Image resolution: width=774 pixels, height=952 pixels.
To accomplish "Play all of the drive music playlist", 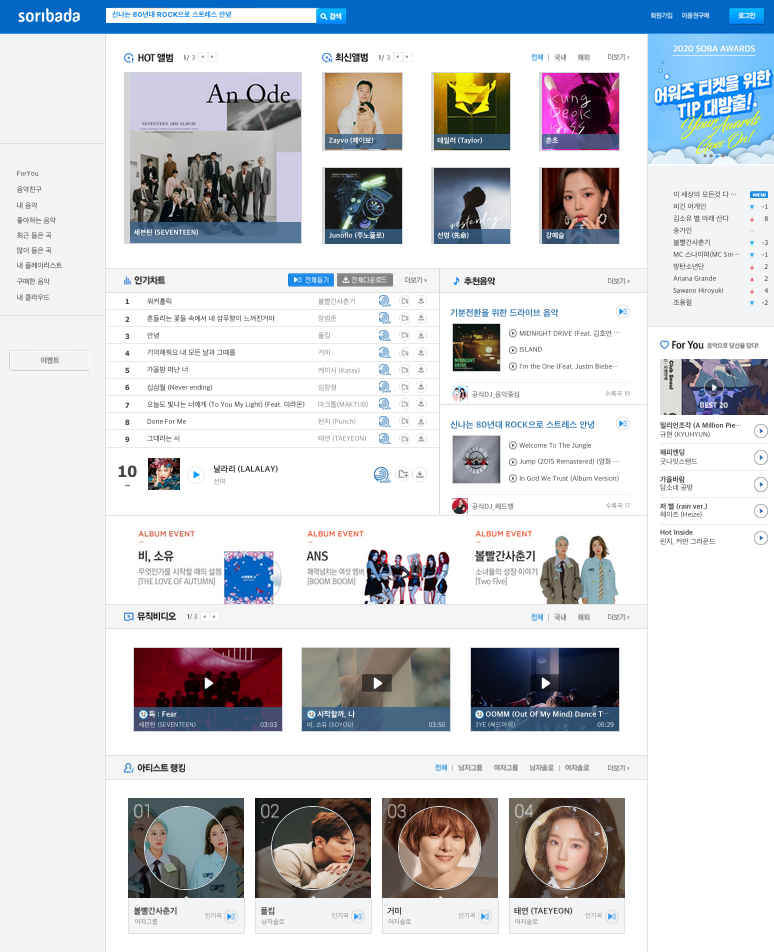I will coord(622,311).
